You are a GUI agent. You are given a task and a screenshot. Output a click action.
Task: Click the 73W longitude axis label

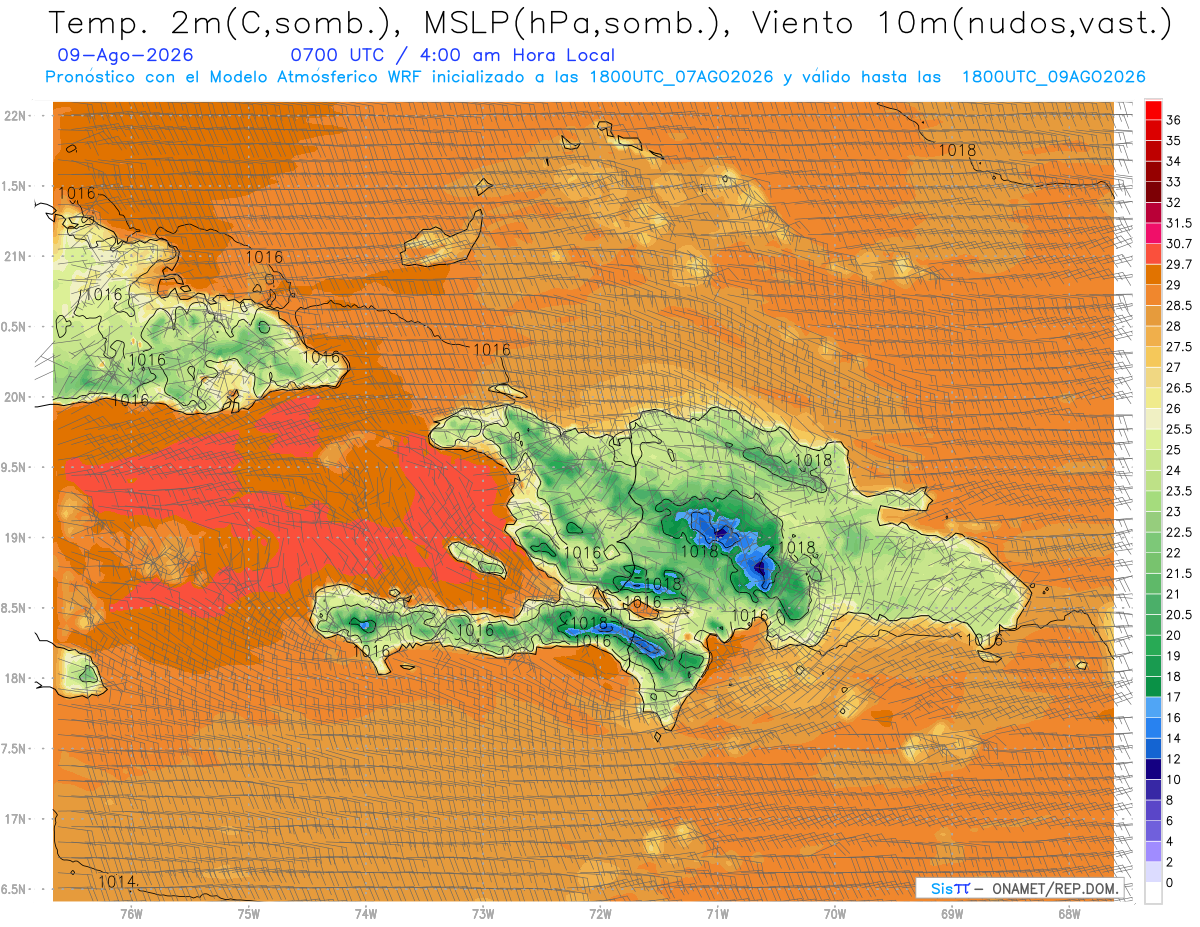click(483, 914)
